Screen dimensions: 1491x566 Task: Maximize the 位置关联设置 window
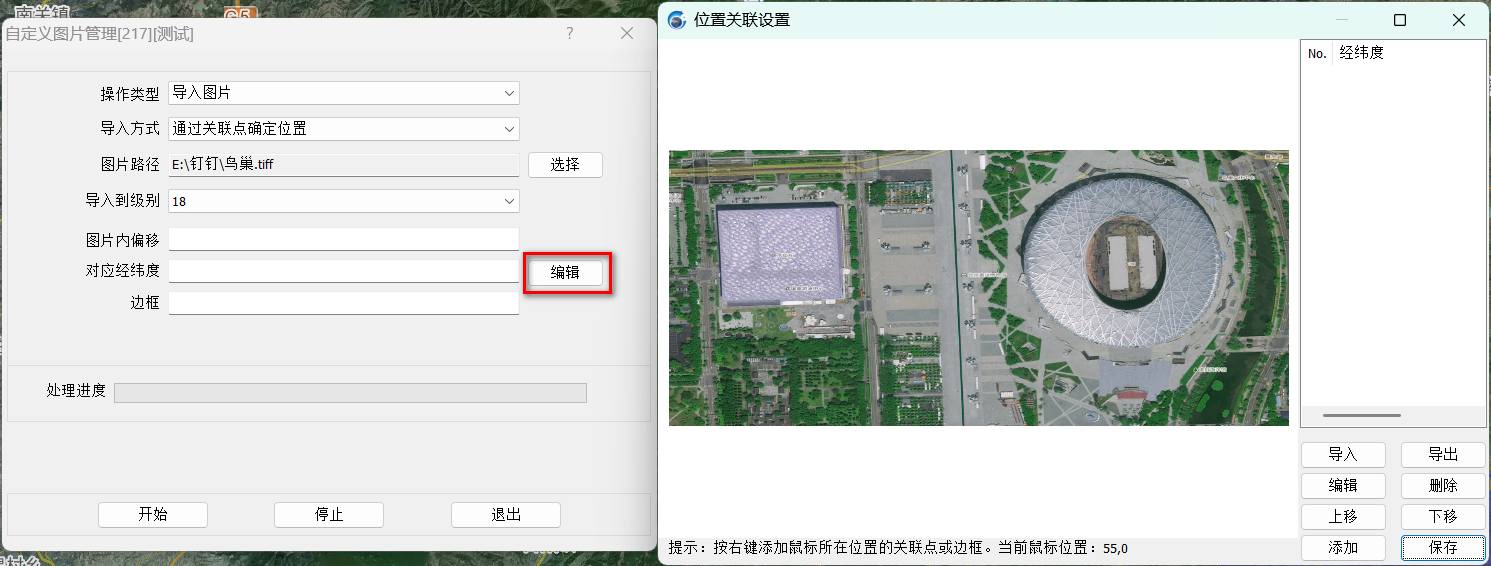pos(1400,20)
